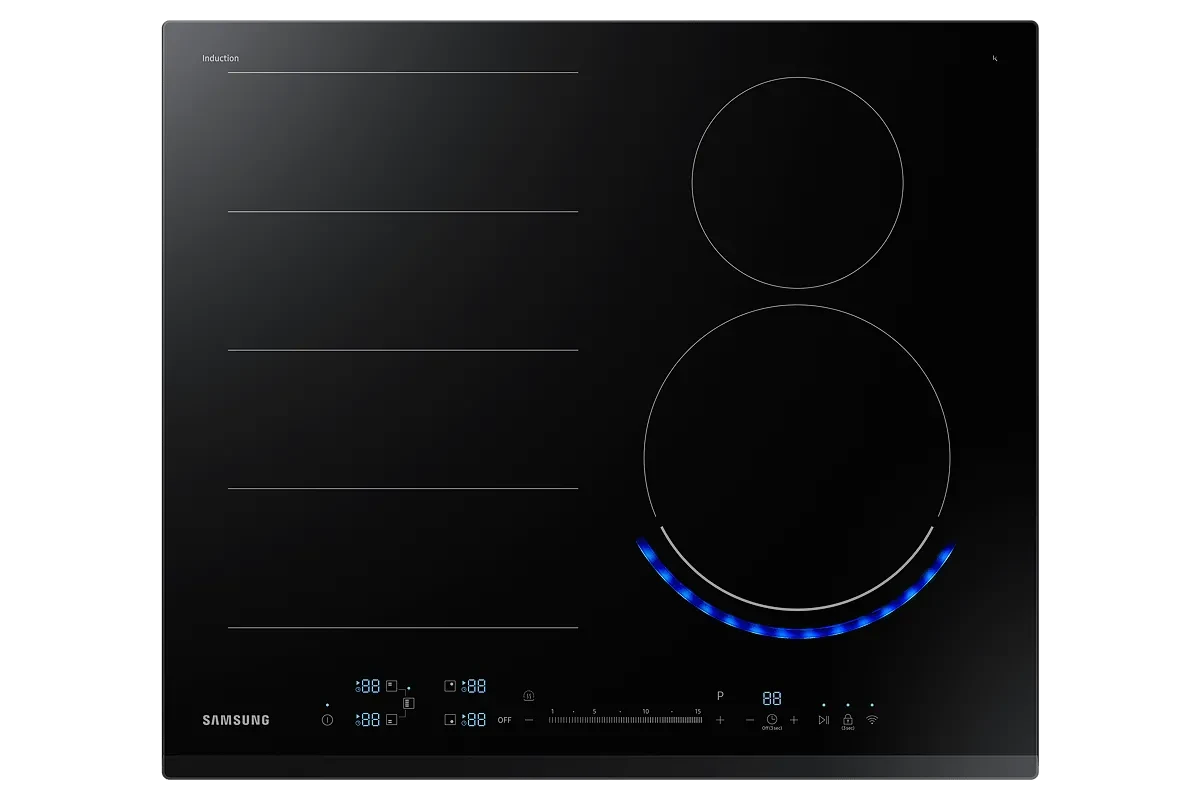
Task: Select the upper-left flex zone burner icon
Action: click(x=391, y=686)
